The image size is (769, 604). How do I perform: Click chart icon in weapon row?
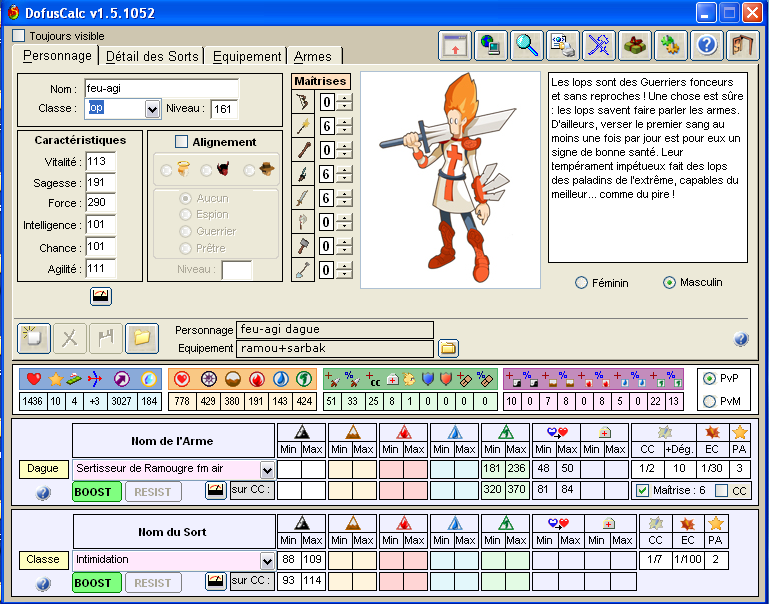[216, 490]
